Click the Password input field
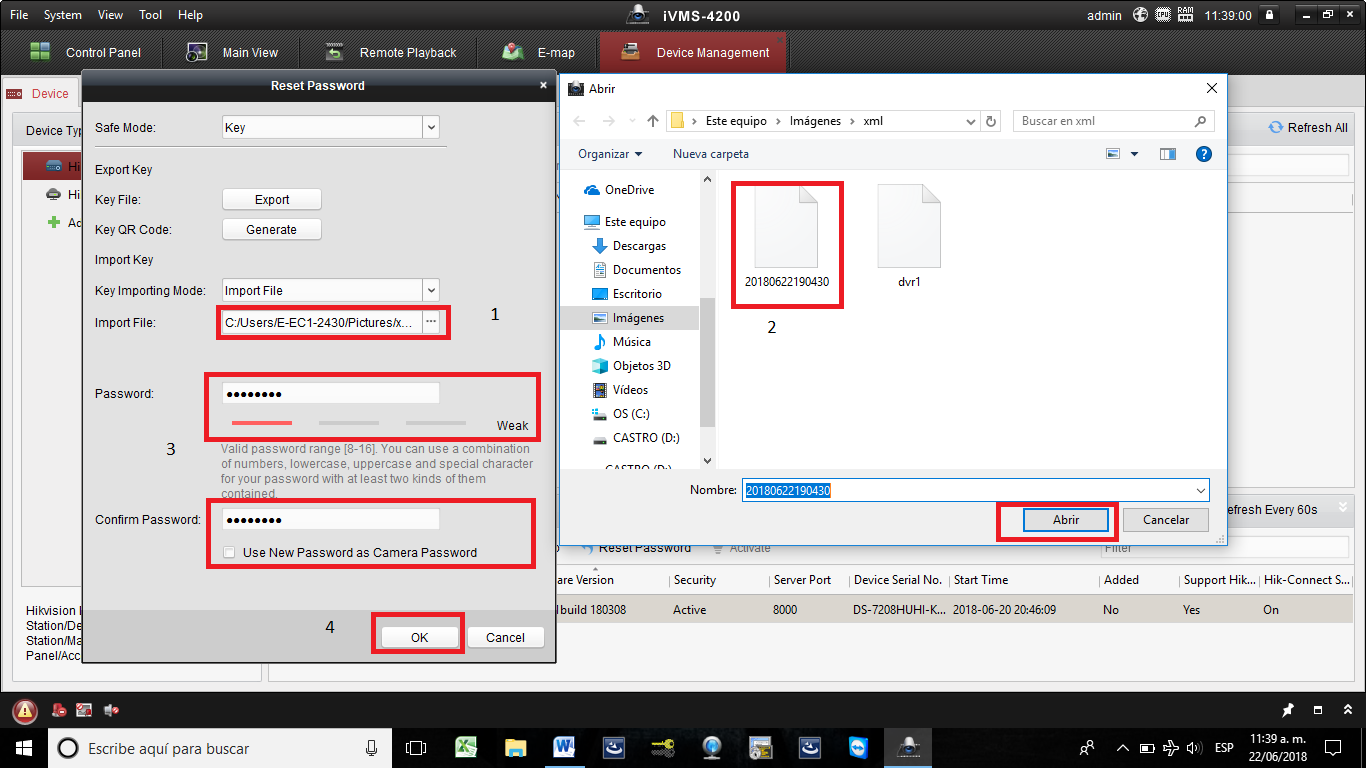 click(330, 393)
